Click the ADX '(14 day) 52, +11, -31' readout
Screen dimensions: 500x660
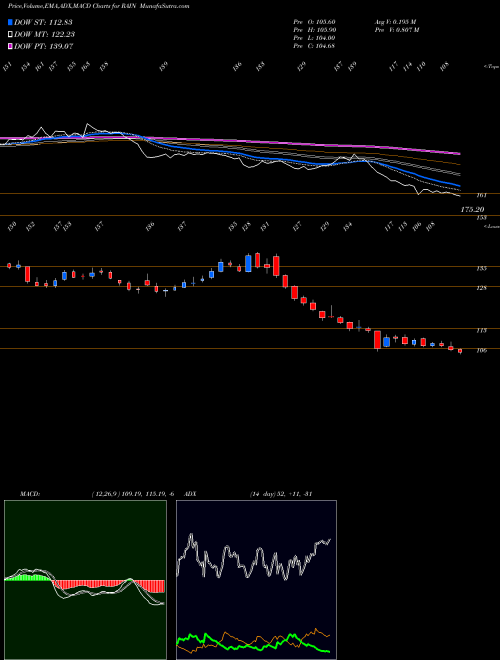click(x=280, y=494)
